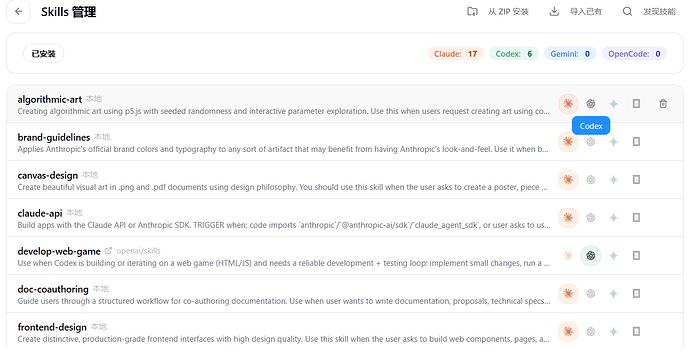Screen dimensions: 690x360
Task: Select the algorithmic-art skill name
Action: pos(50,99)
